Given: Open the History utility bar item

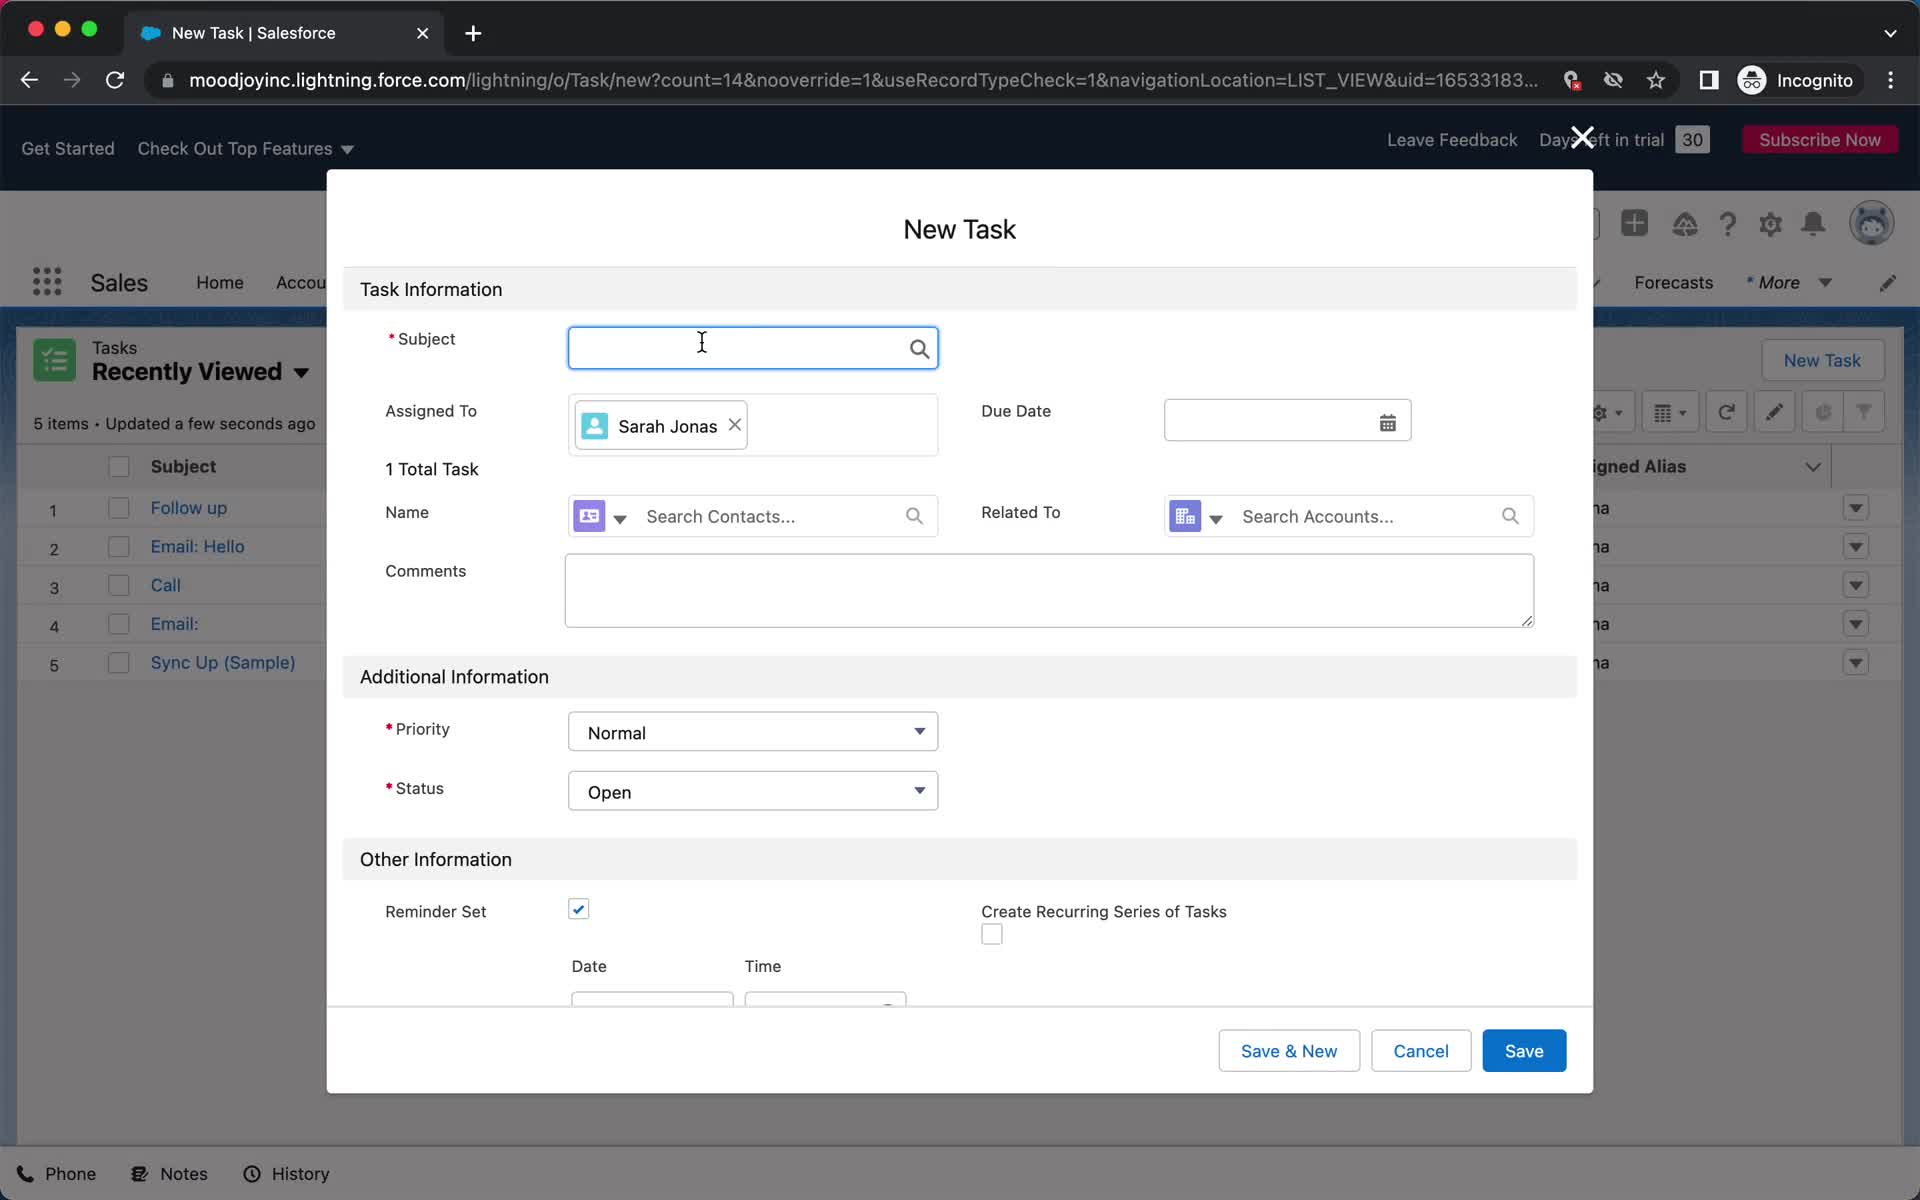Looking at the screenshot, I should point(287,1174).
